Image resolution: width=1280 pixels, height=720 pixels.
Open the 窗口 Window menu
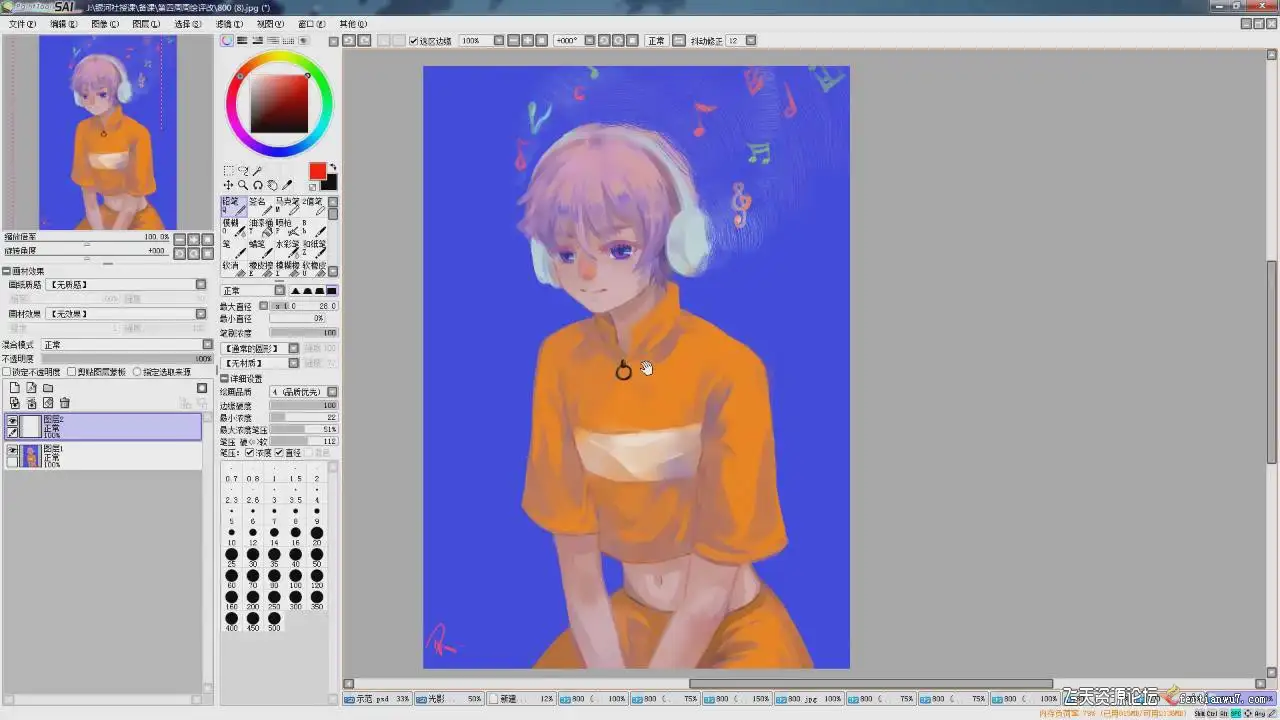click(311, 24)
